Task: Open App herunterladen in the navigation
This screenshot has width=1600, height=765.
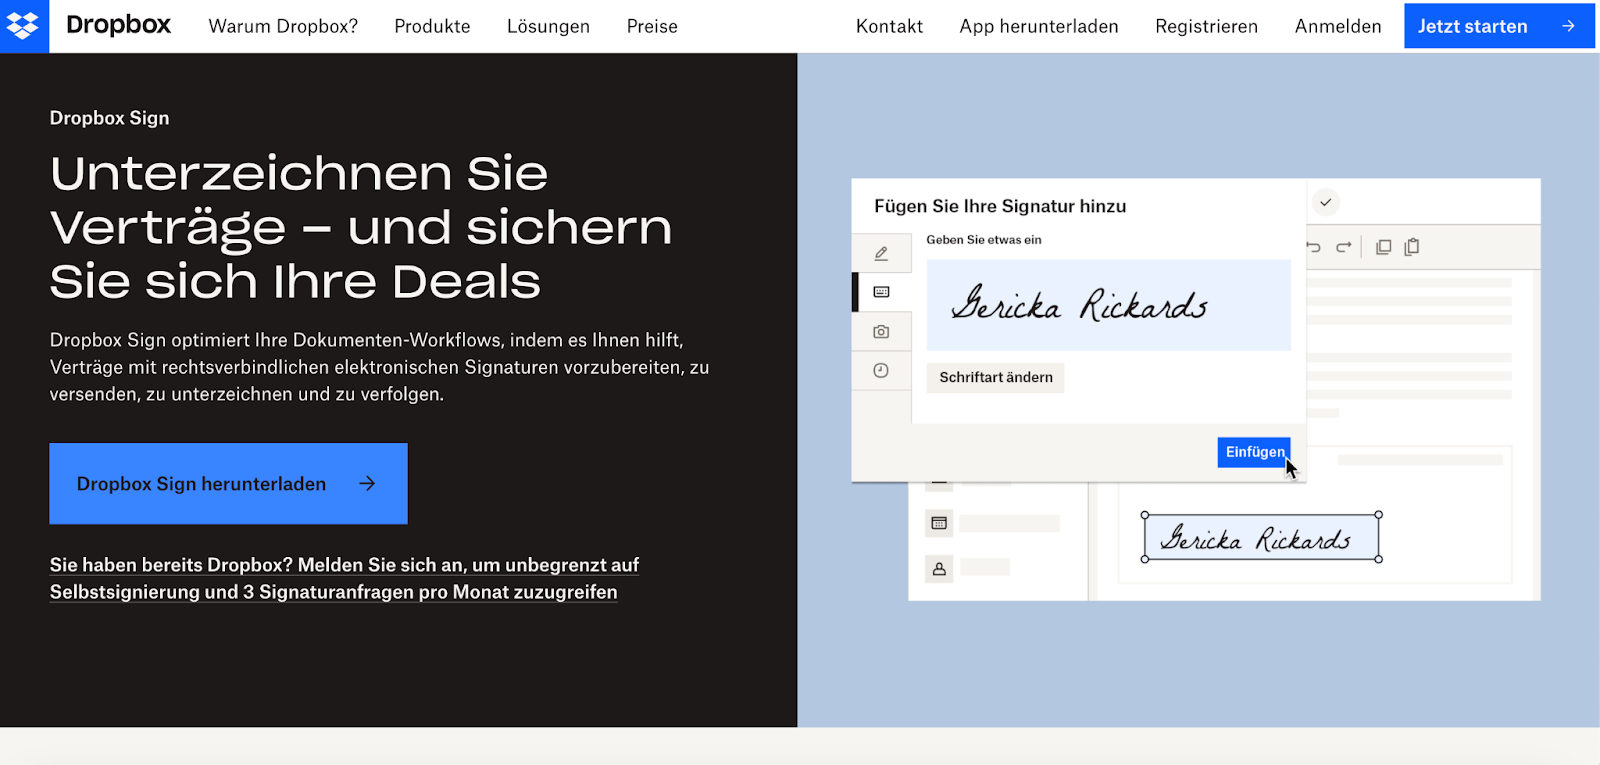Action: tap(1039, 26)
